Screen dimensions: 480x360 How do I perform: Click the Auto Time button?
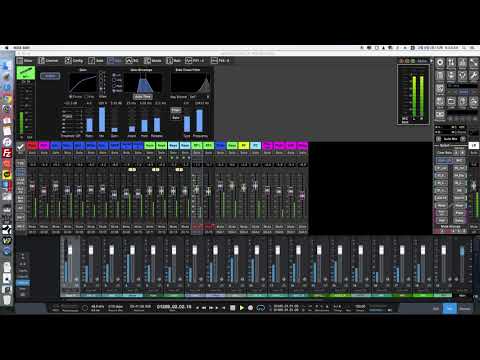pos(143,97)
